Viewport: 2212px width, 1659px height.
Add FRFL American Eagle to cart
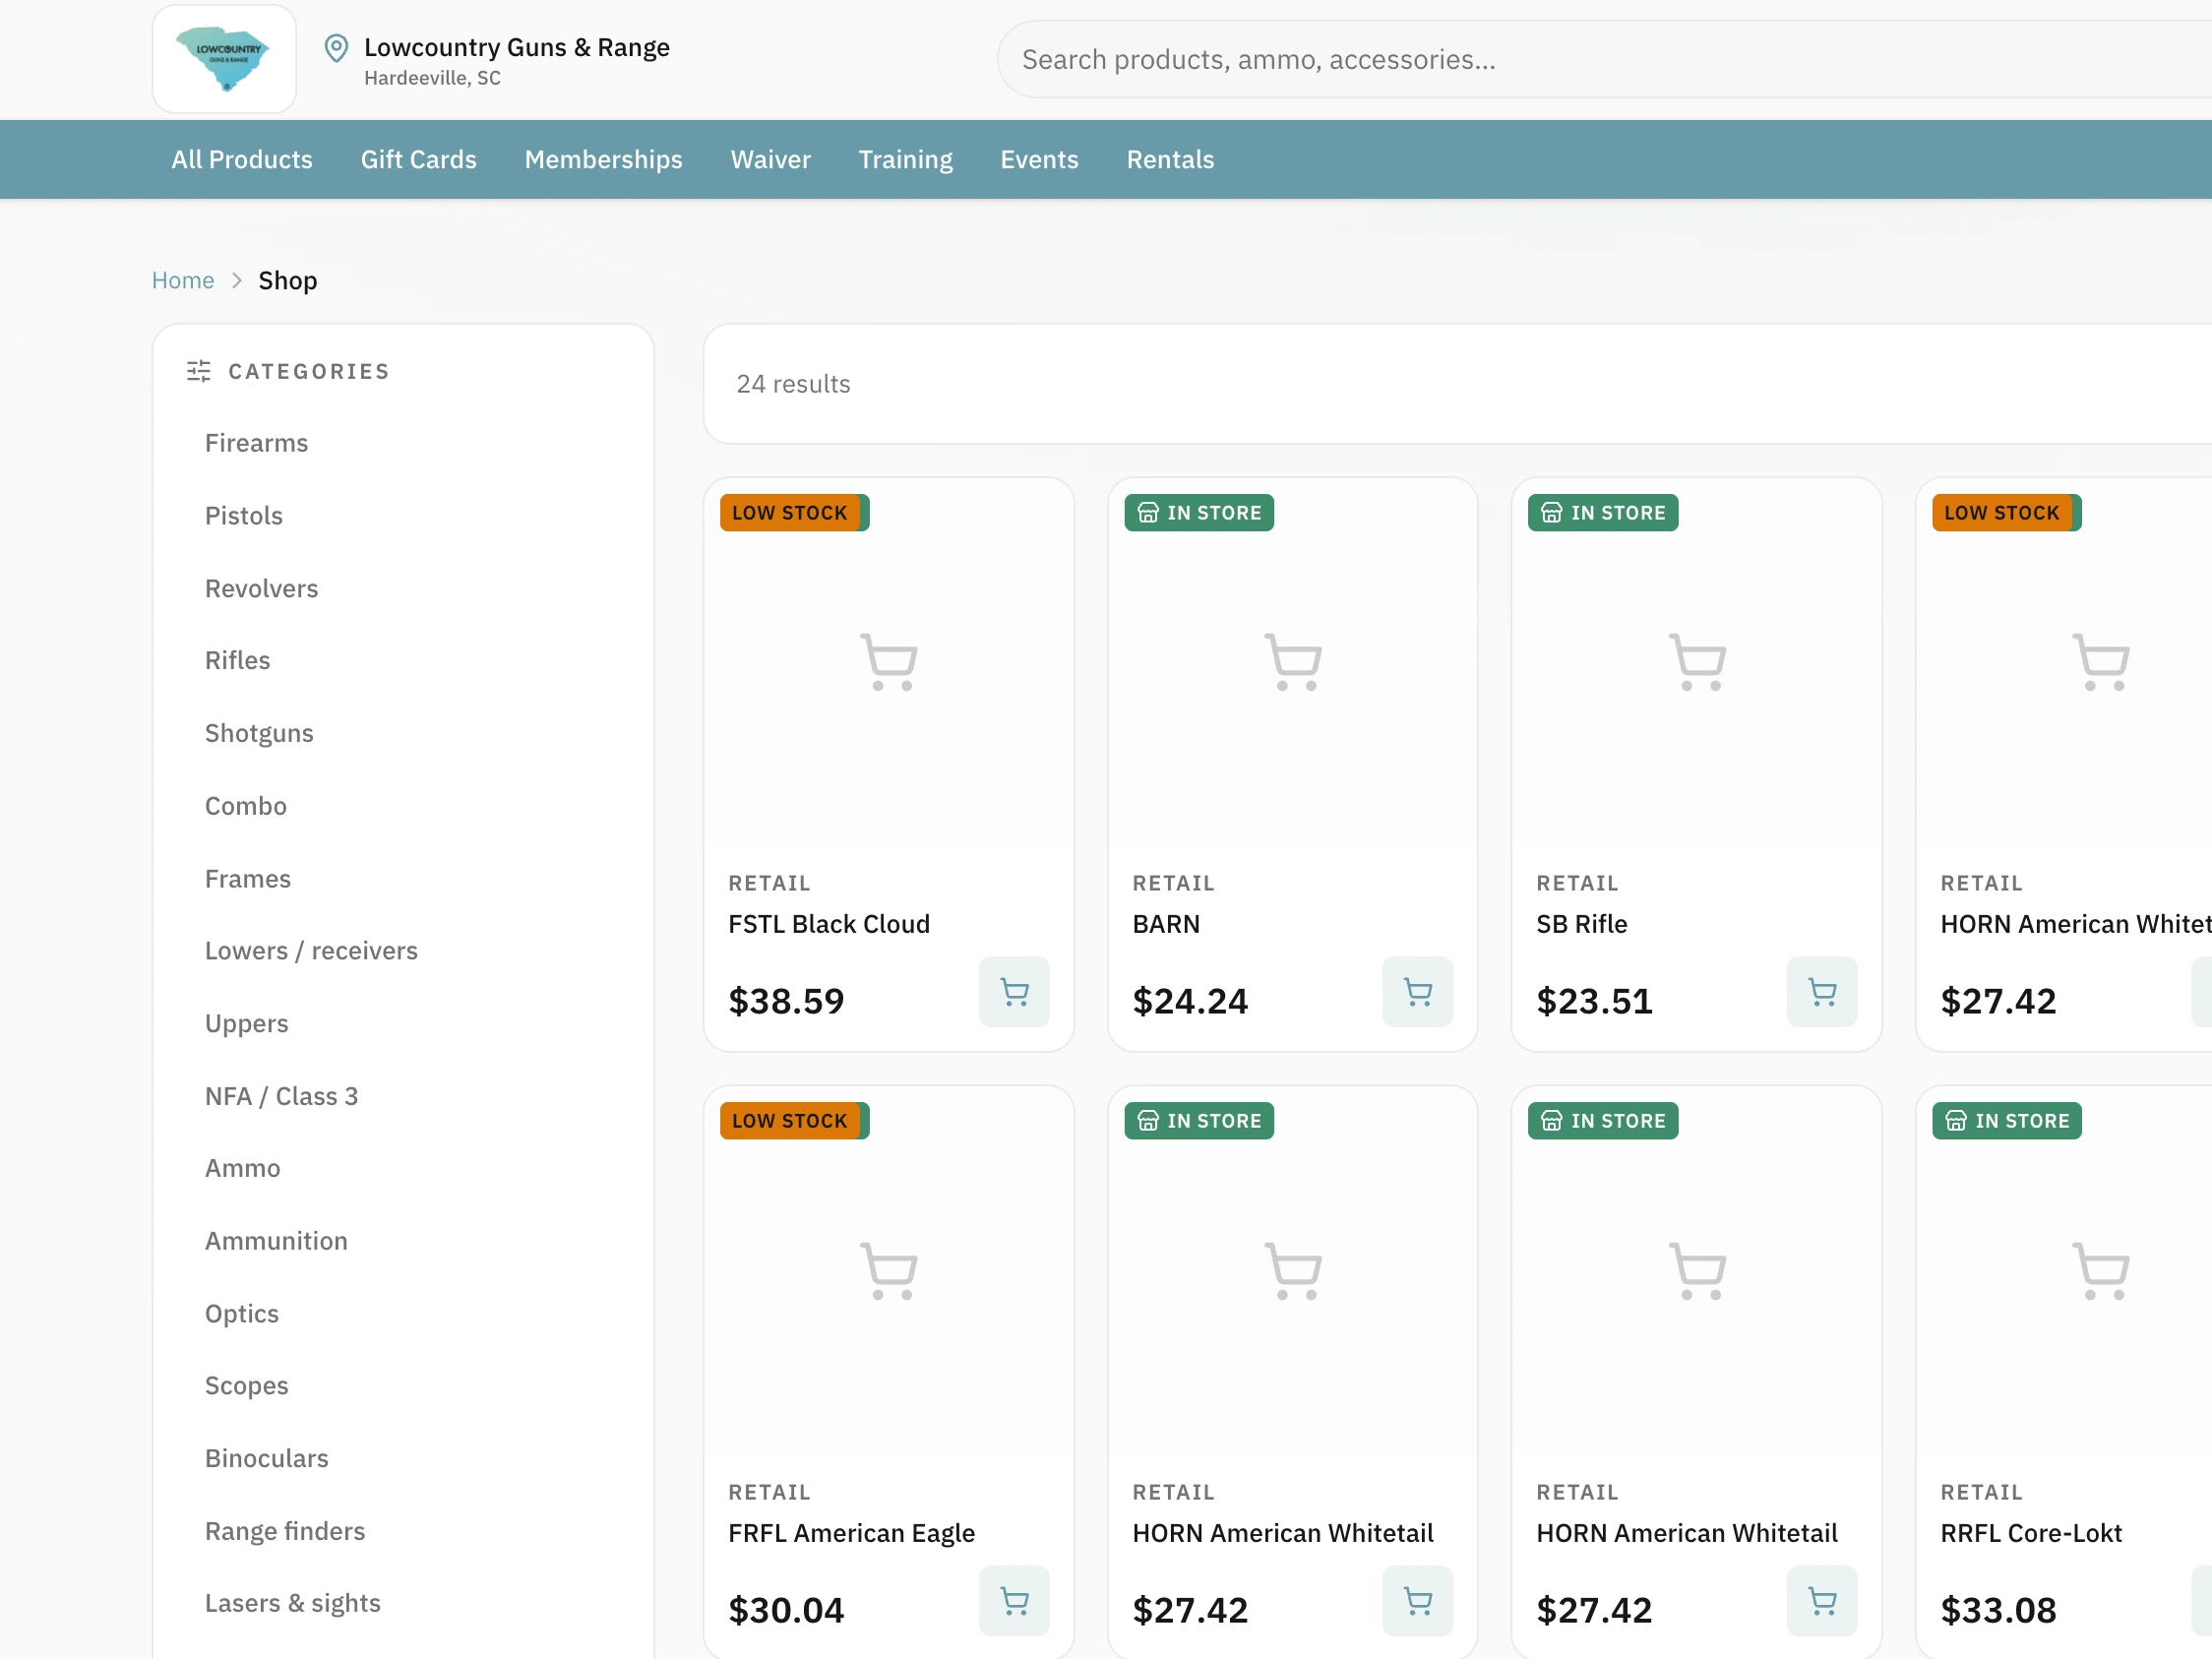click(x=1014, y=1601)
